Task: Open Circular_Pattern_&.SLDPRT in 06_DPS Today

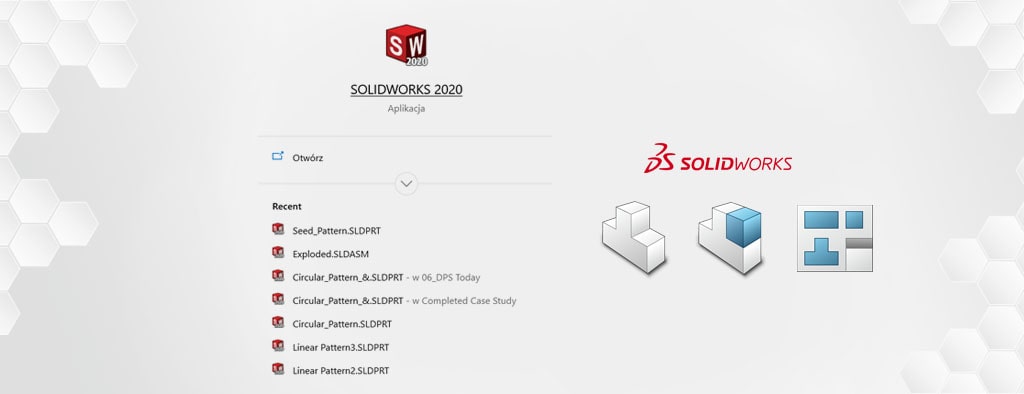Action: (386, 277)
